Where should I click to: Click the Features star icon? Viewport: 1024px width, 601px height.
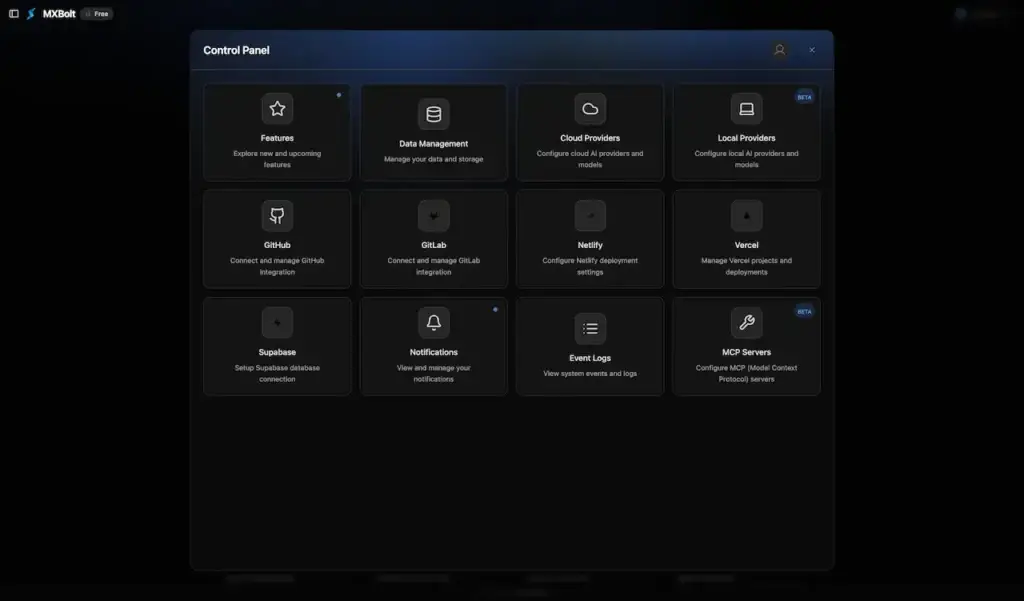point(277,108)
